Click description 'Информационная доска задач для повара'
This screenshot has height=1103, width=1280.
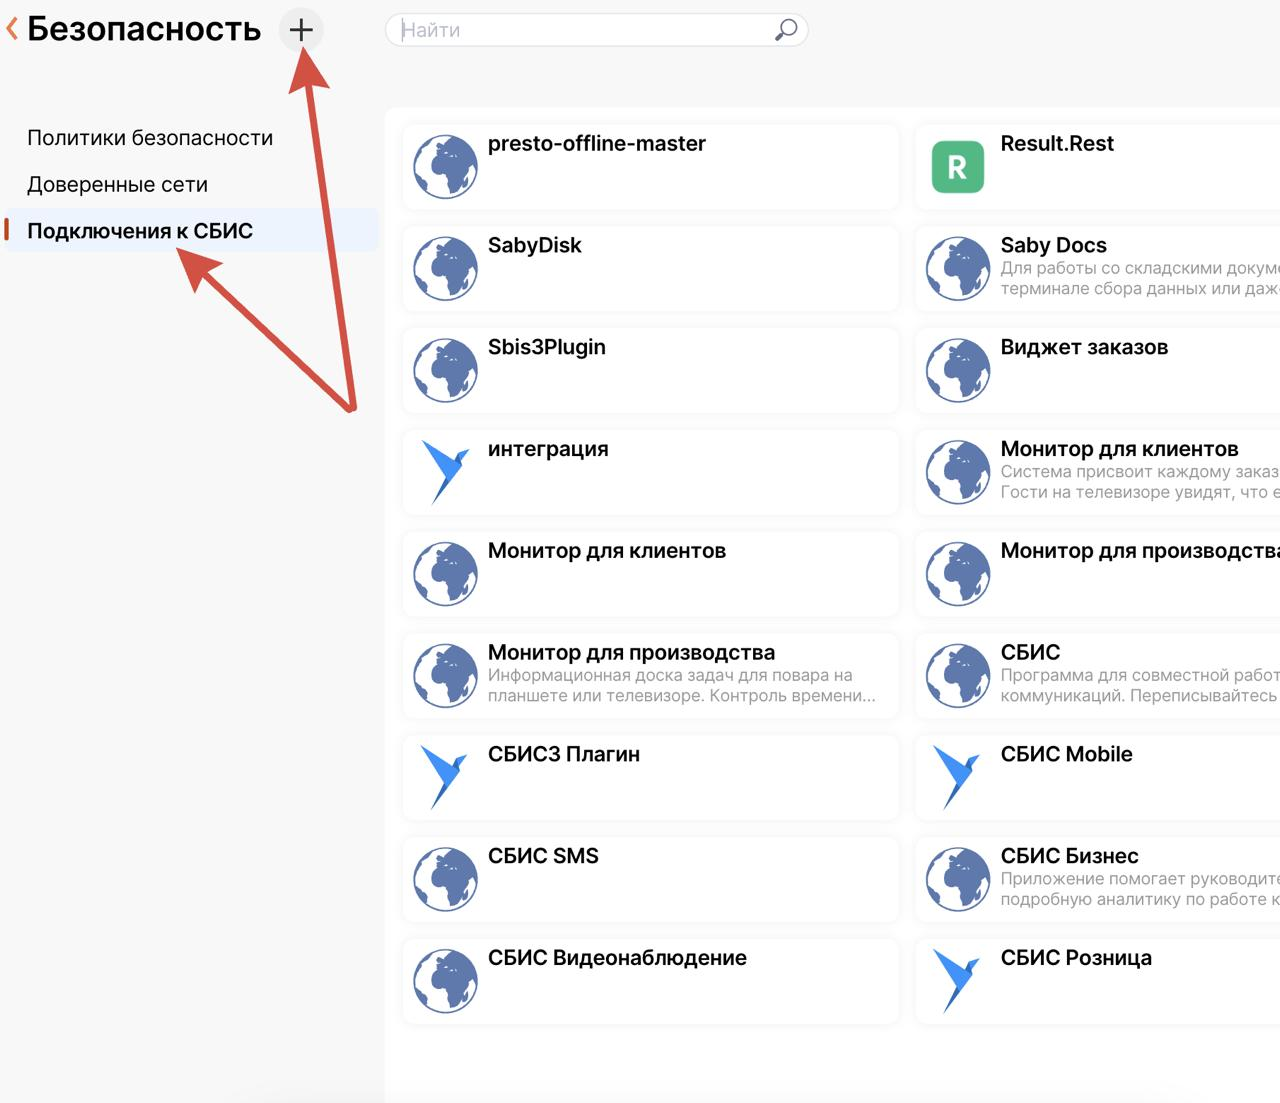point(682,686)
